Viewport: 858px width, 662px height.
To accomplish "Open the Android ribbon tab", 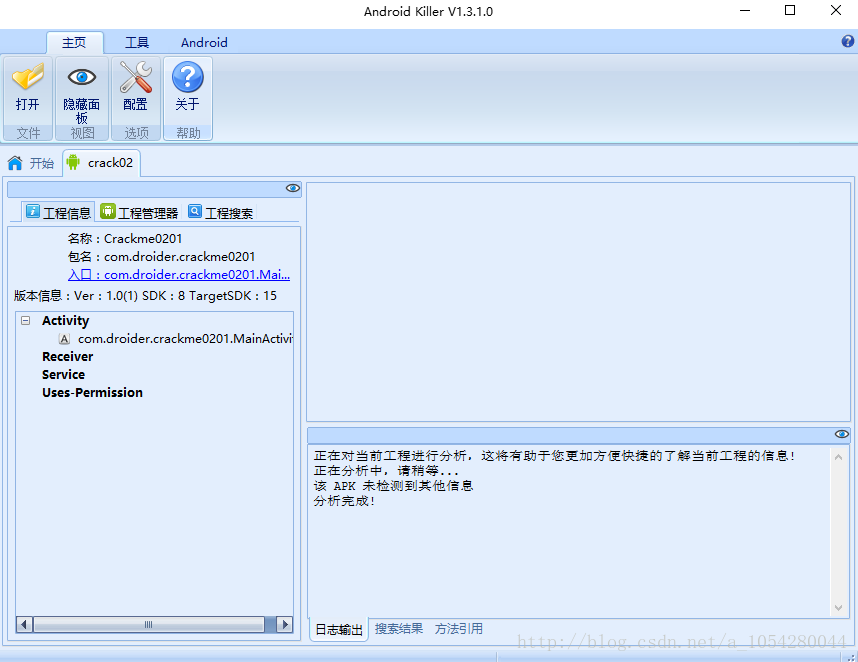I will tap(204, 43).
